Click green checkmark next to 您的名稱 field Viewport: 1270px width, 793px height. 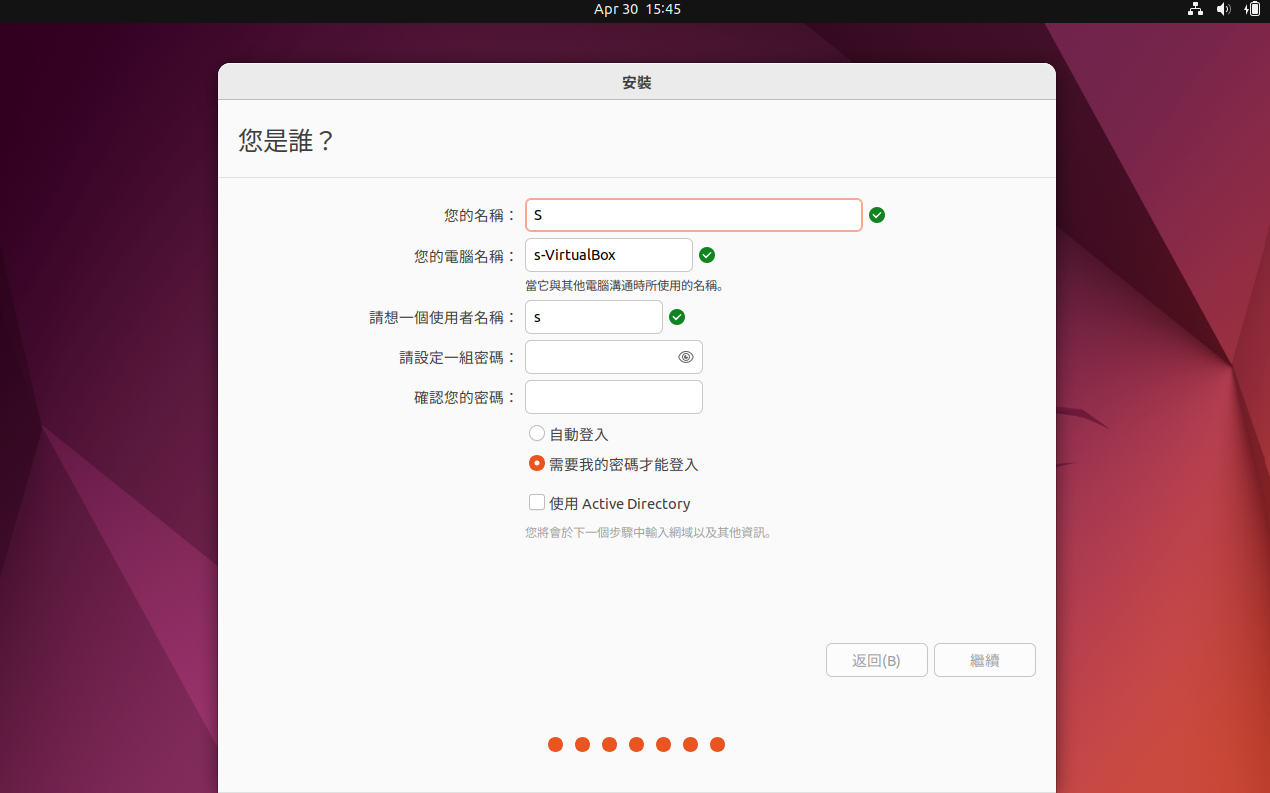coord(877,215)
